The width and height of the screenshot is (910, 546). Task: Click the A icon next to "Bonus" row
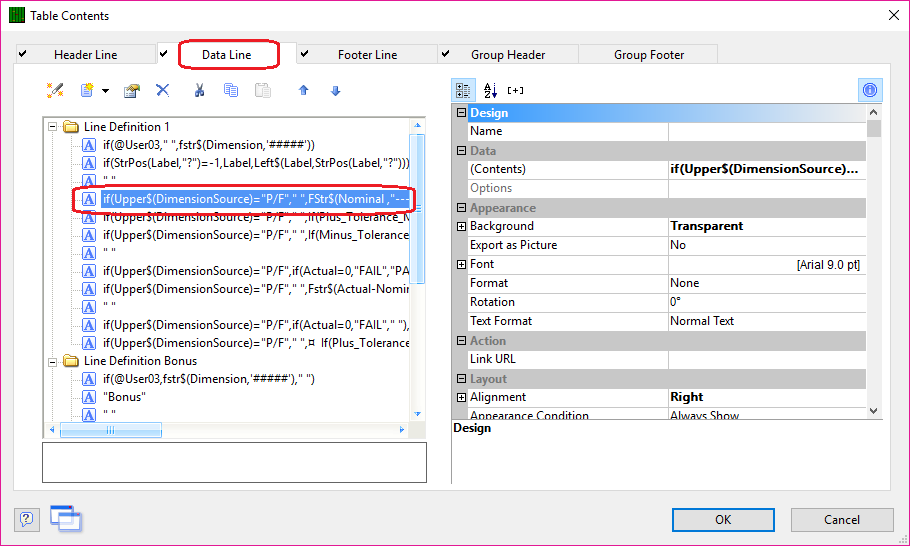tap(89, 397)
